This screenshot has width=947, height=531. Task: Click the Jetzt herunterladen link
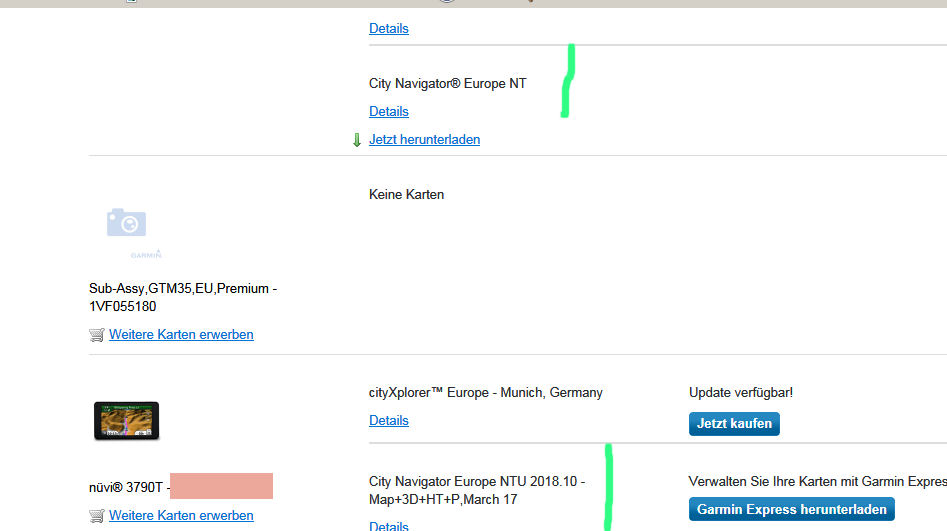tap(425, 140)
